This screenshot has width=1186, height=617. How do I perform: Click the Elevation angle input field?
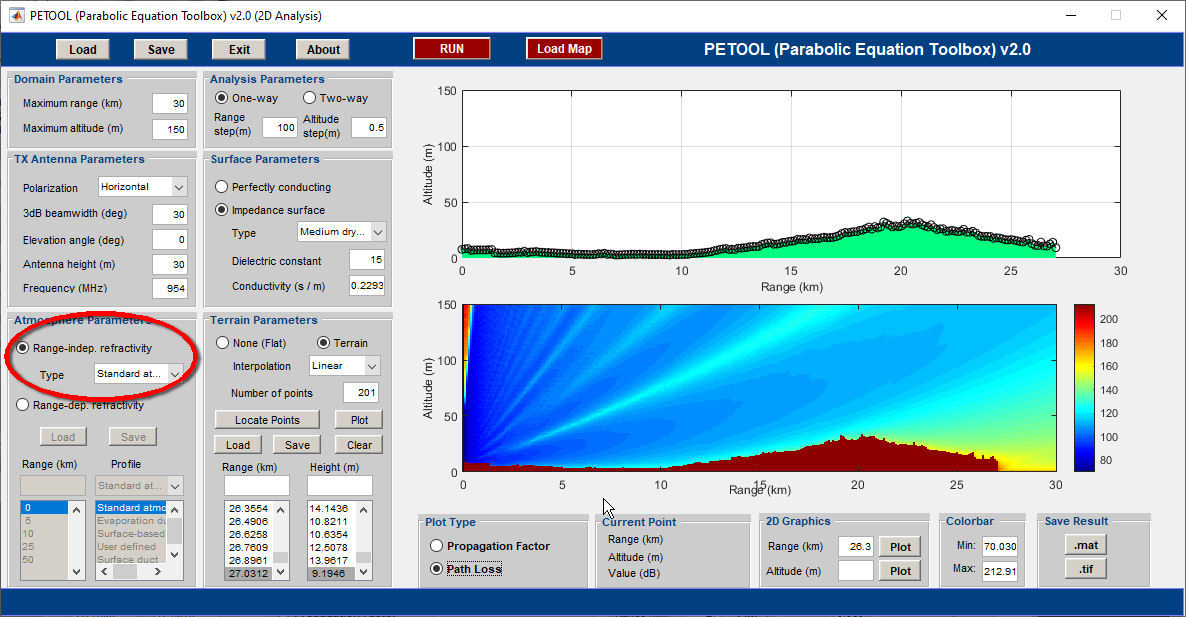point(169,240)
